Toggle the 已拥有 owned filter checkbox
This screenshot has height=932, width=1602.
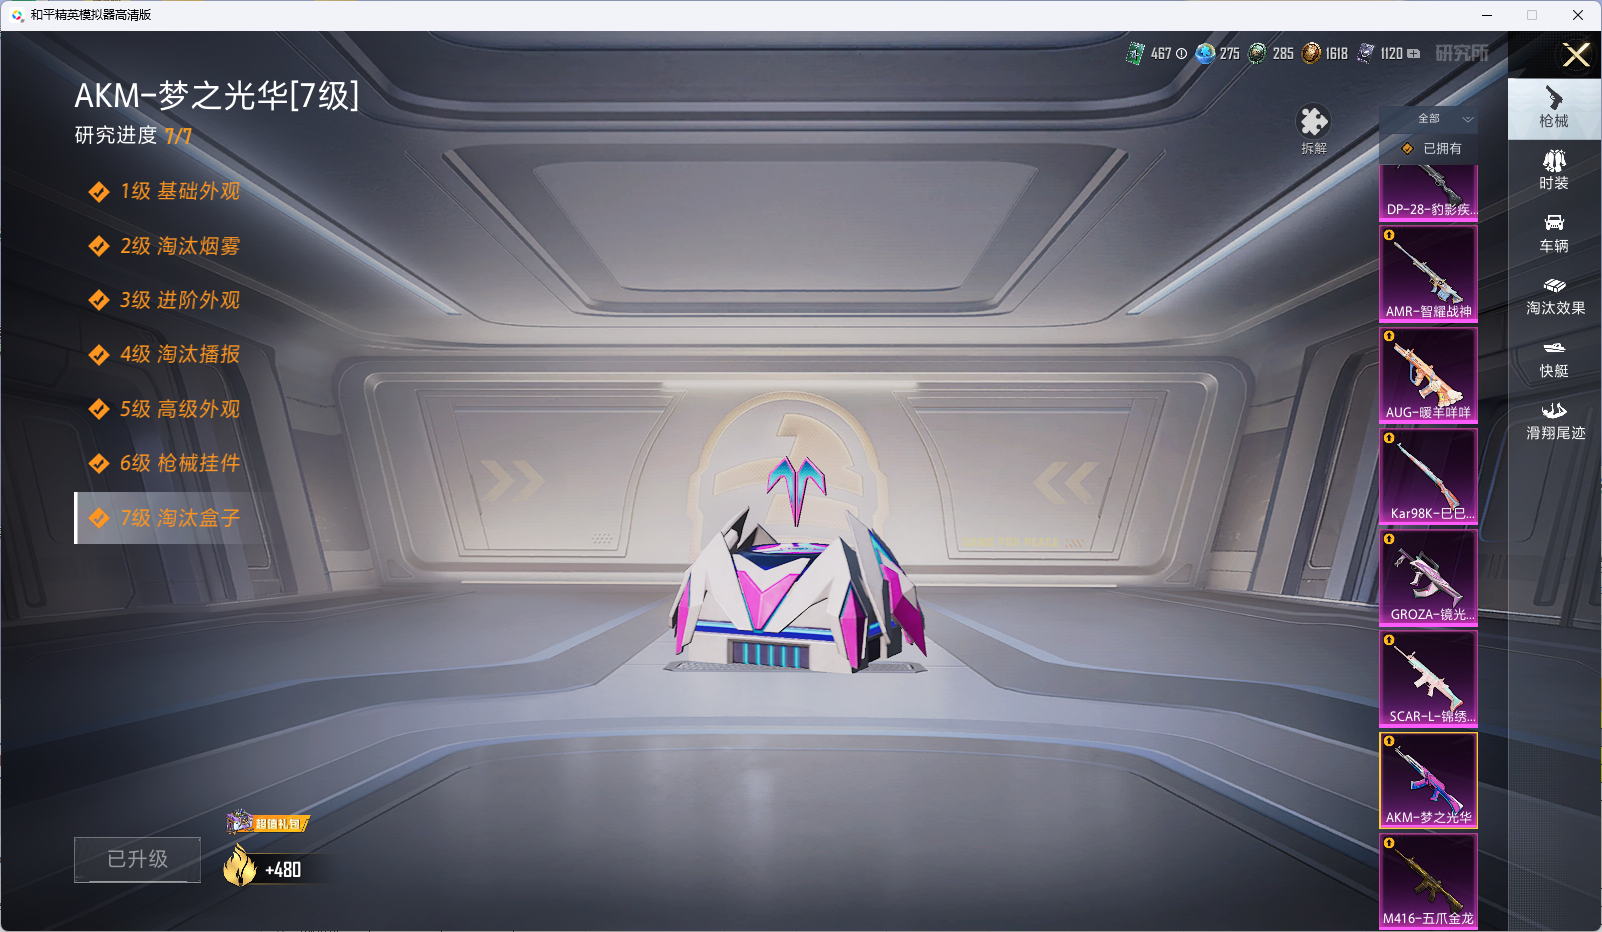coord(1408,149)
